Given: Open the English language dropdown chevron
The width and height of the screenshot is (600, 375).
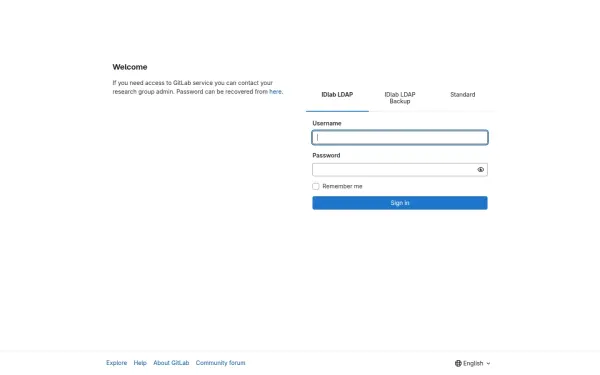Looking at the screenshot, I should click(x=488, y=364).
